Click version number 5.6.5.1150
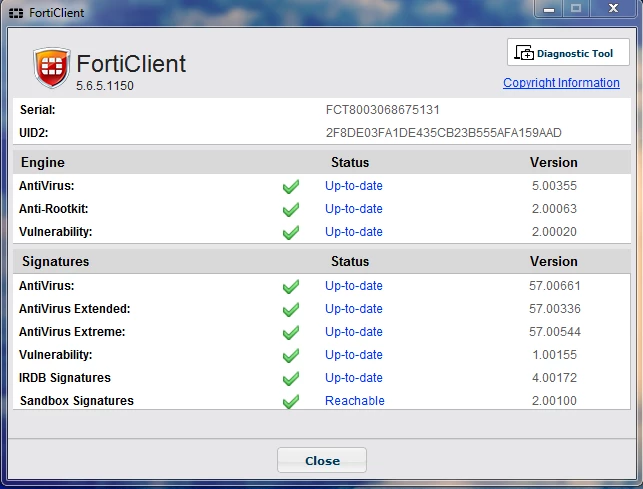The height and width of the screenshot is (489, 643). coord(105,86)
